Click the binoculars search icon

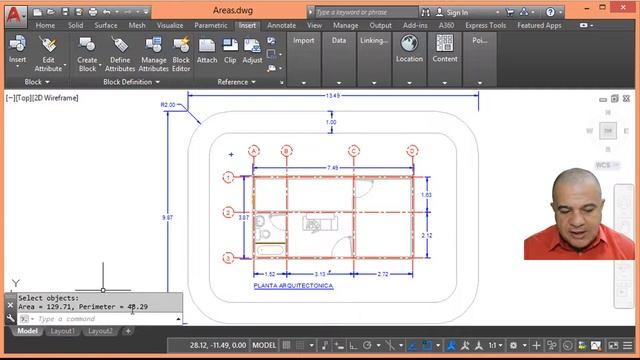[x=425, y=12]
